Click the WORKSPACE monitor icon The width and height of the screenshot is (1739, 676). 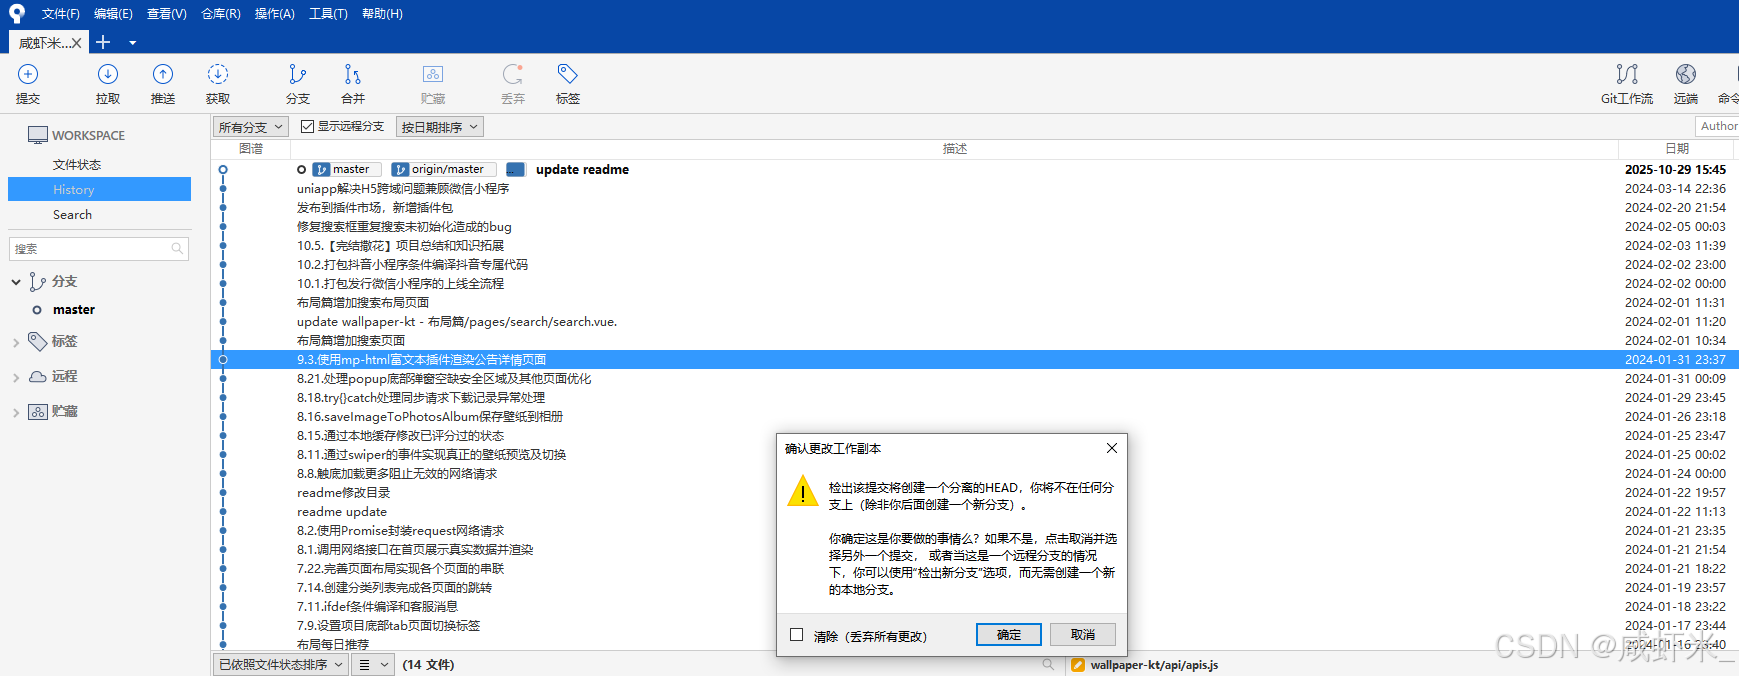[x=38, y=135]
